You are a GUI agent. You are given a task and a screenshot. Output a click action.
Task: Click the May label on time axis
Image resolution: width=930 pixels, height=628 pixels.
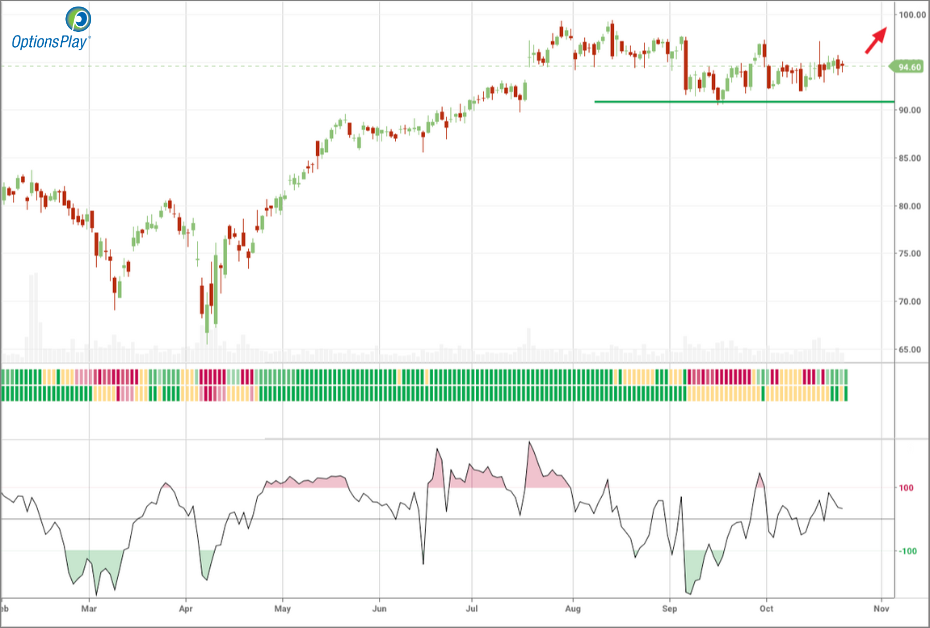click(283, 607)
